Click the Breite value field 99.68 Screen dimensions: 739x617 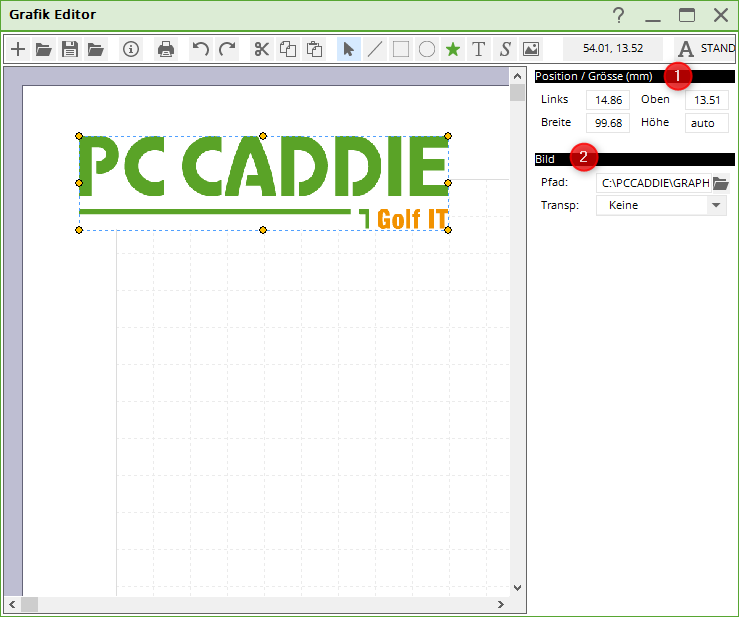point(608,123)
